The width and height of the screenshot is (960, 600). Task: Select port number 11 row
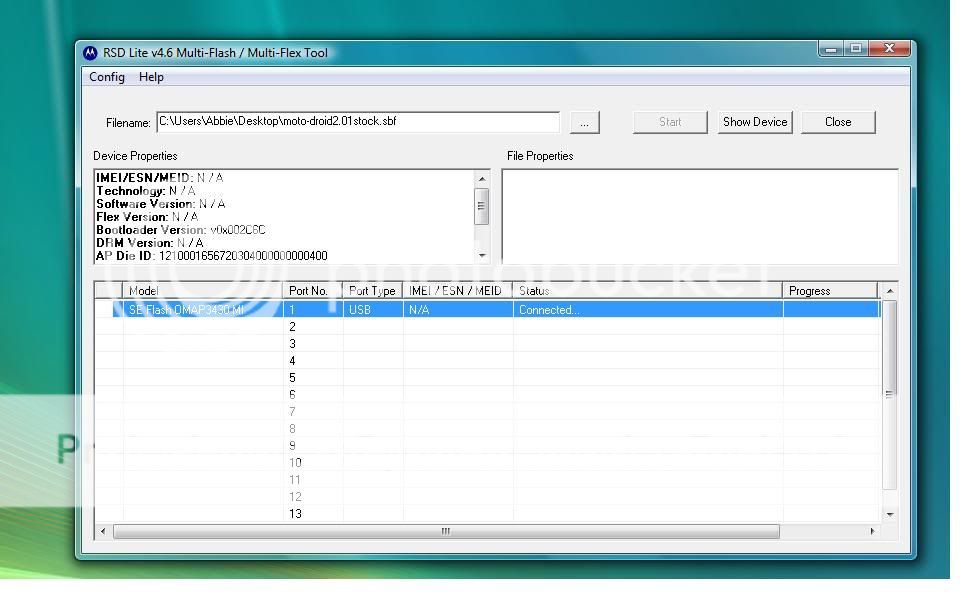coord(488,480)
